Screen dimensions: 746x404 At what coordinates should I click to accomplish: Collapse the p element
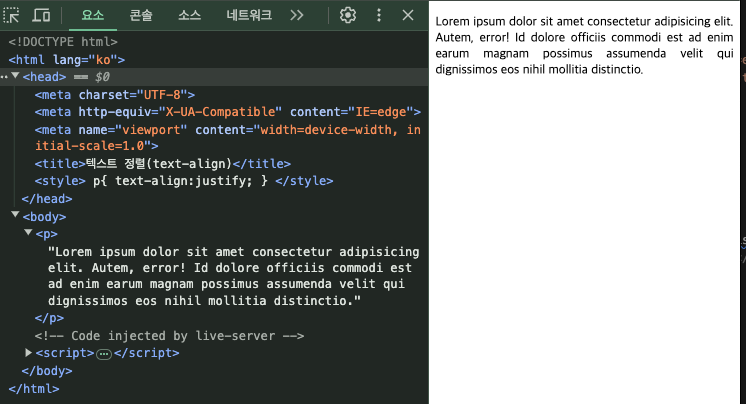click(28, 232)
